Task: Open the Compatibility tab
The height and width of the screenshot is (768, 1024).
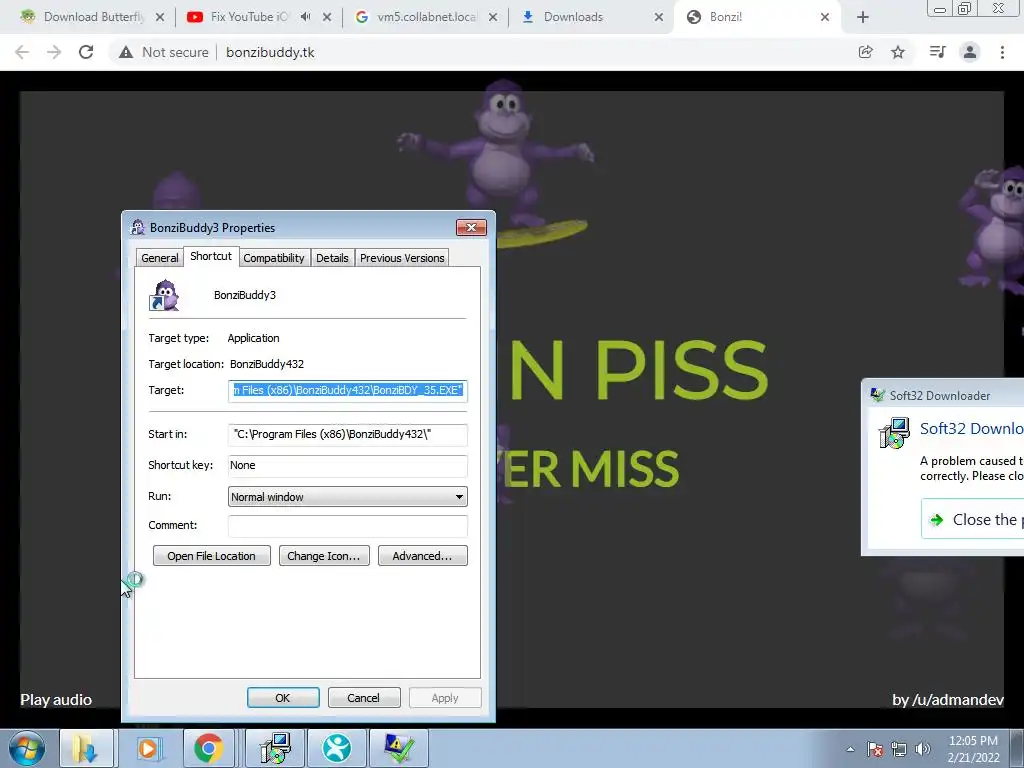Action: pyautogui.click(x=274, y=258)
